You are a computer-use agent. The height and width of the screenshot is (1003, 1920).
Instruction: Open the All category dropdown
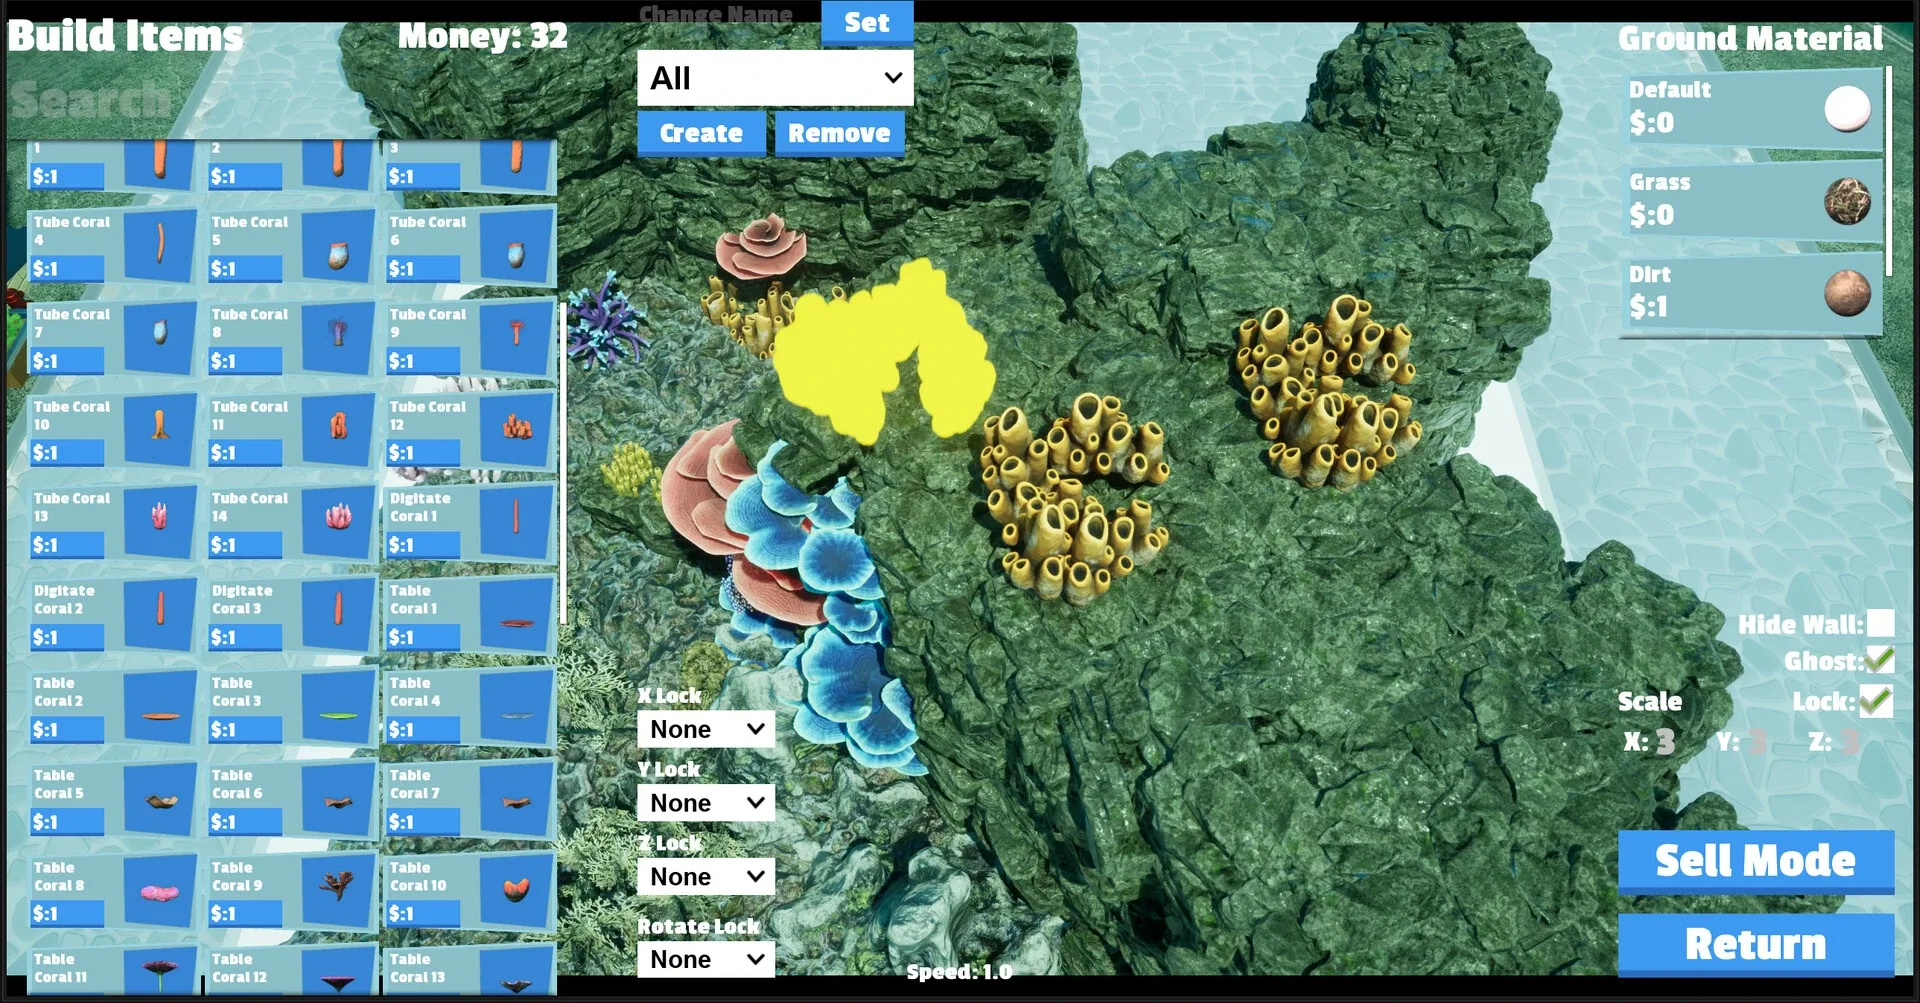(775, 78)
